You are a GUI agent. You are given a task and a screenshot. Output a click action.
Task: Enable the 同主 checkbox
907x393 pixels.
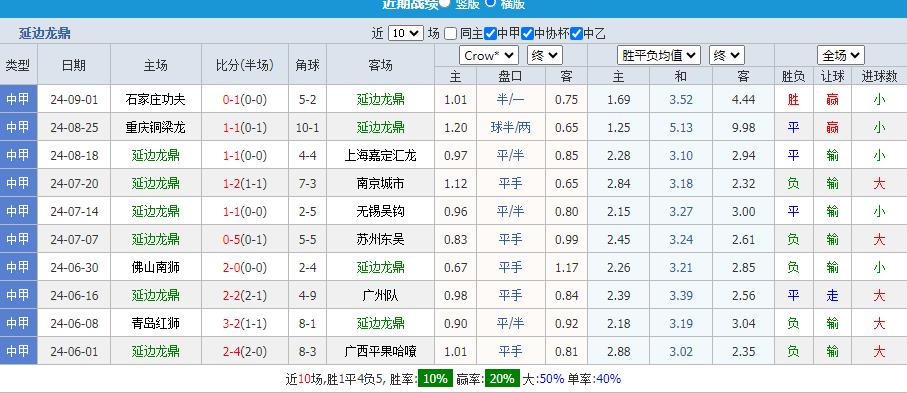tap(451, 34)
